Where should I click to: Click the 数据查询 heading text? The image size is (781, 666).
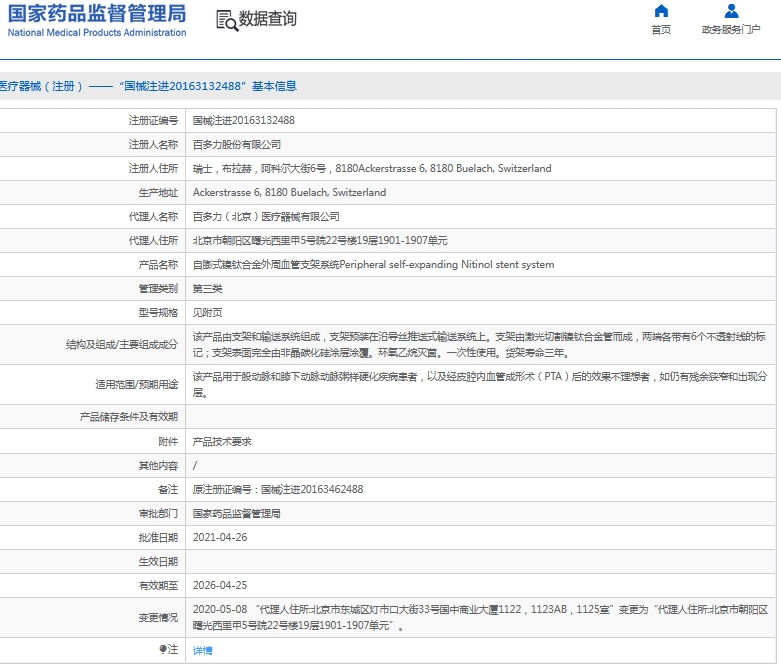pyautogui.click(x=267, y=19)
